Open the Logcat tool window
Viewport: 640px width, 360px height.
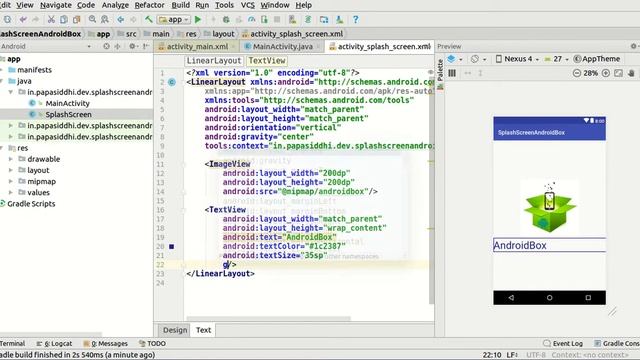point(54,344)
